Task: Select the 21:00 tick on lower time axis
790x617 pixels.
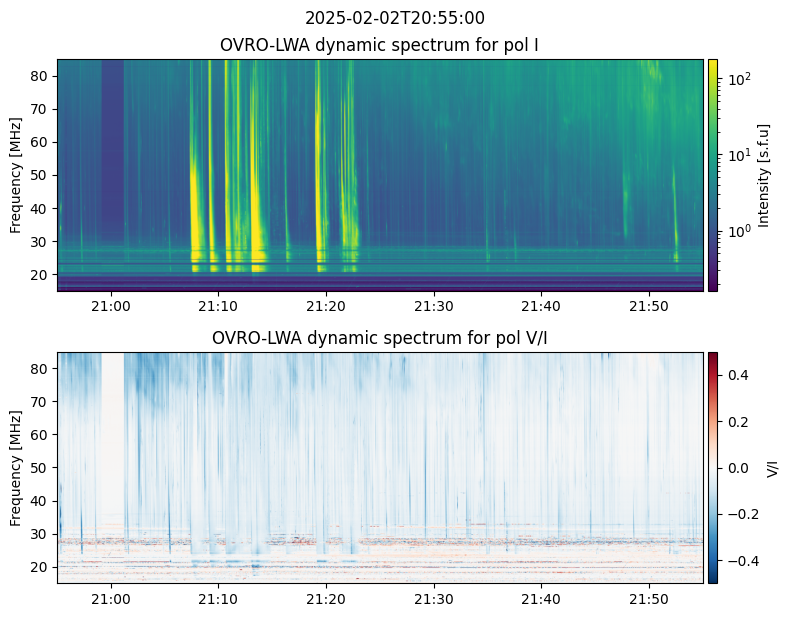Action: (111, 599)
